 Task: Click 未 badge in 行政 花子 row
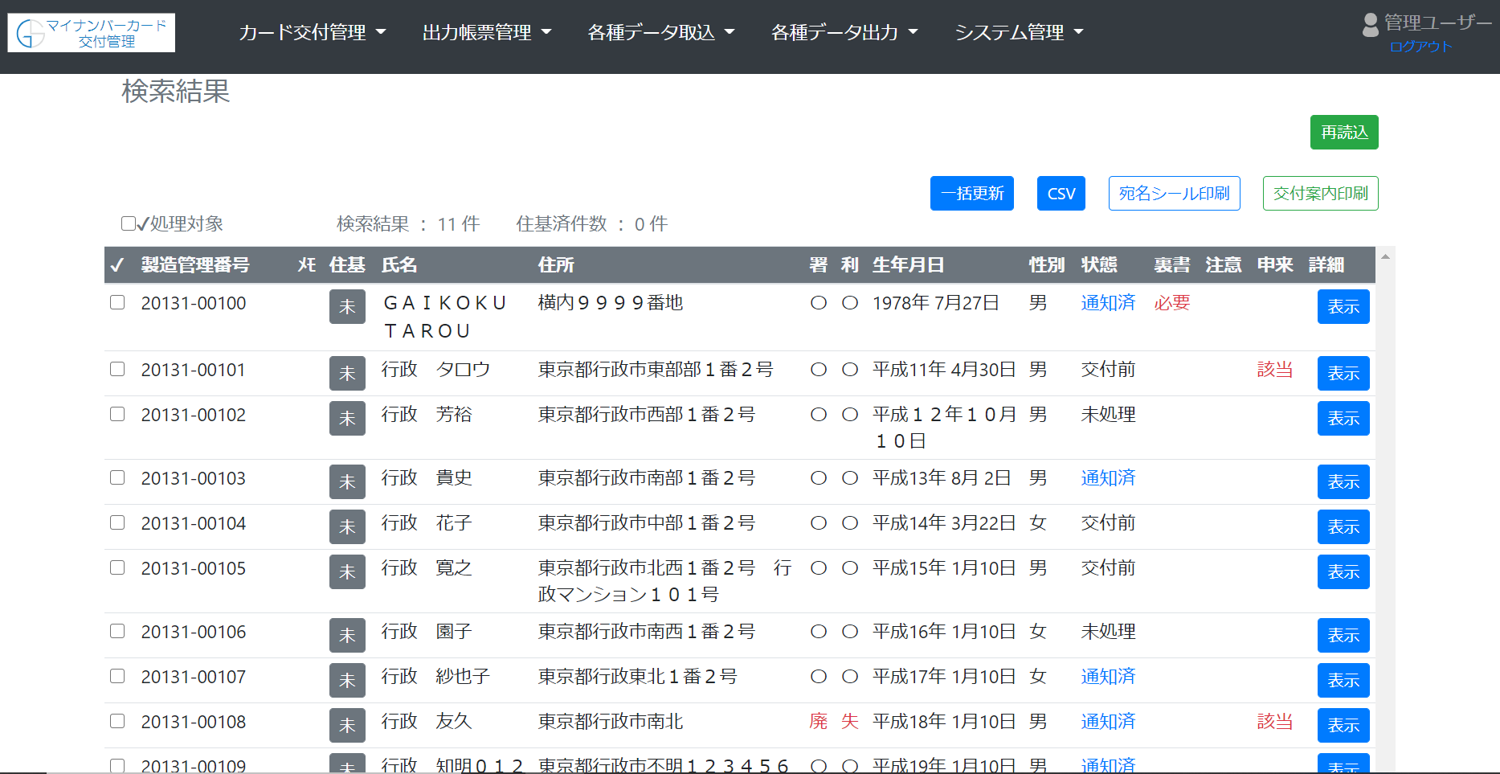point(347,527)
